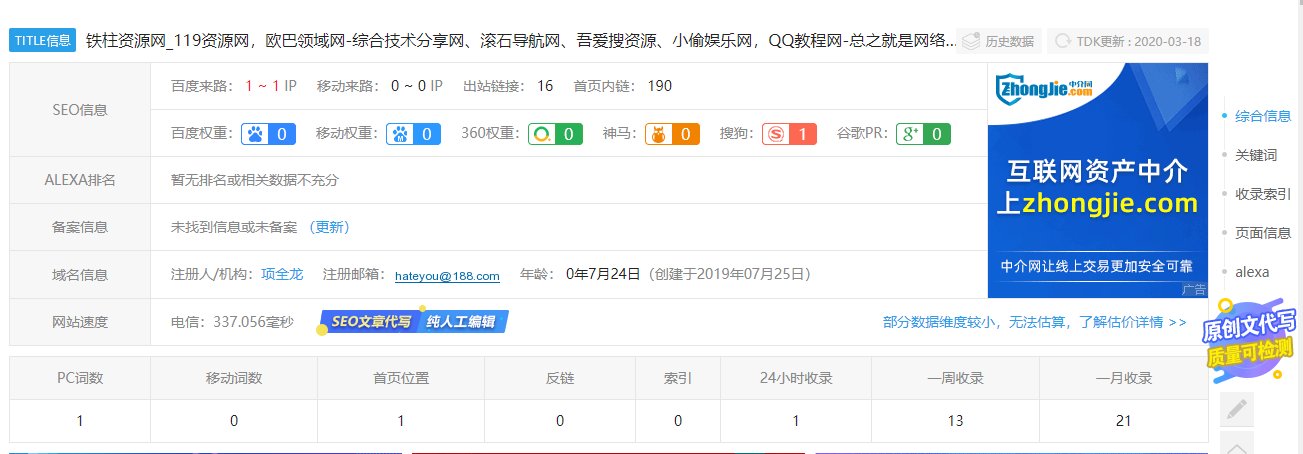Jump to 关键词 section
The width and height of the screenshot is (1303, 454).
(1255, 155)
